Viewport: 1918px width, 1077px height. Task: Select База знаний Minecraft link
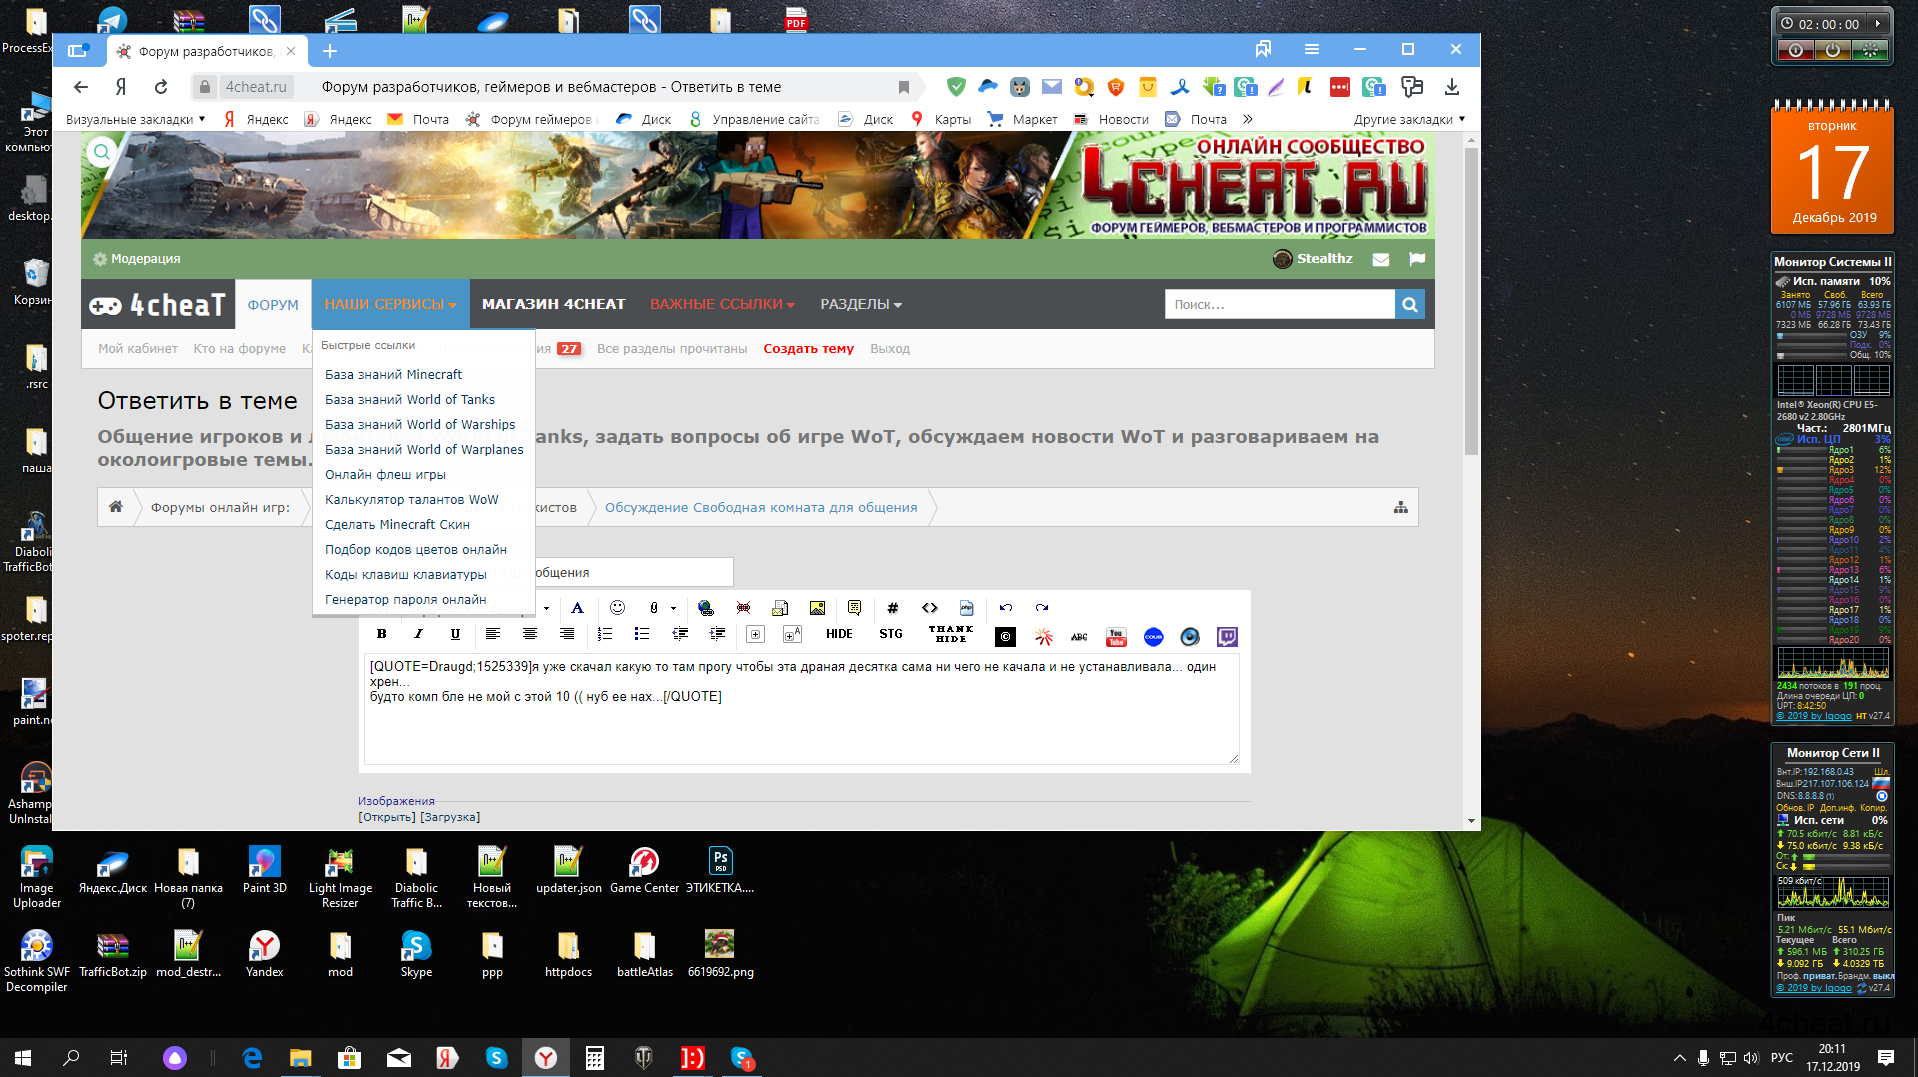point(393,374)
